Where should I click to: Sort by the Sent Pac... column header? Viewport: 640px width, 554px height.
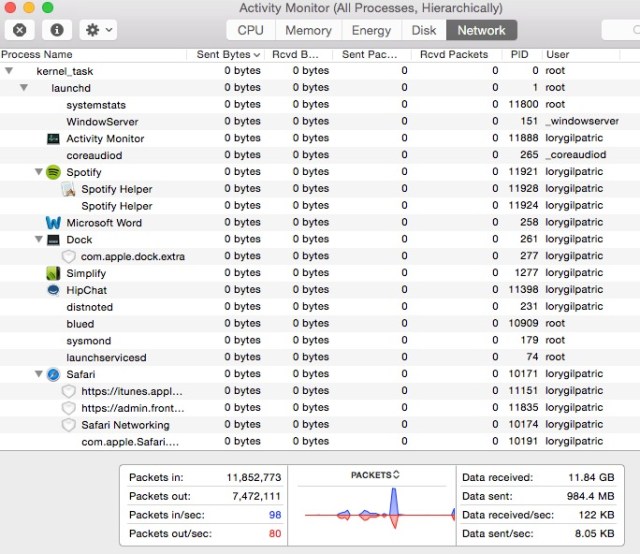coord(371,55)
